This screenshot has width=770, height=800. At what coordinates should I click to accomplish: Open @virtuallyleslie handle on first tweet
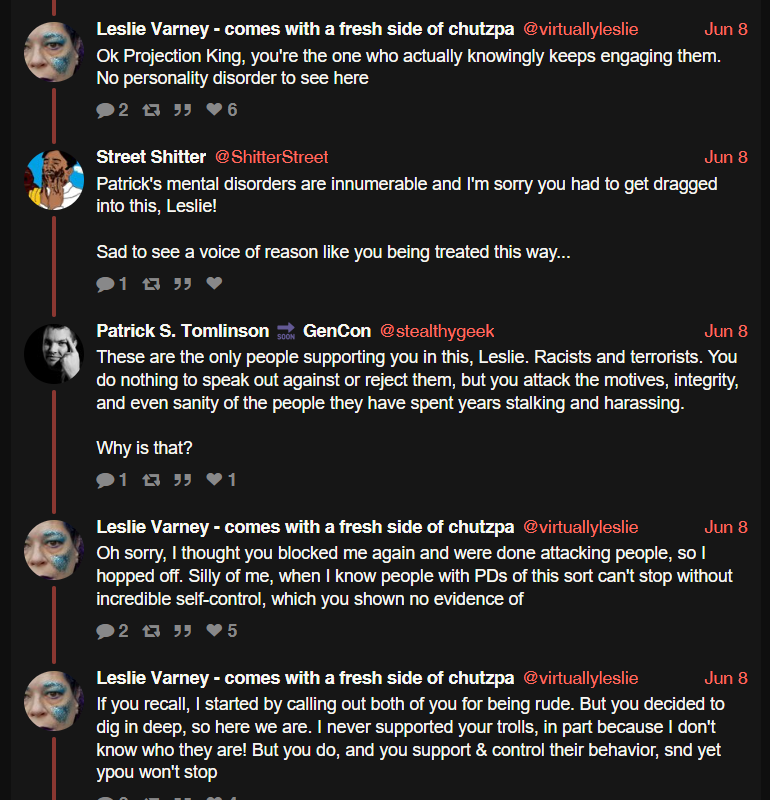point(581,29)
